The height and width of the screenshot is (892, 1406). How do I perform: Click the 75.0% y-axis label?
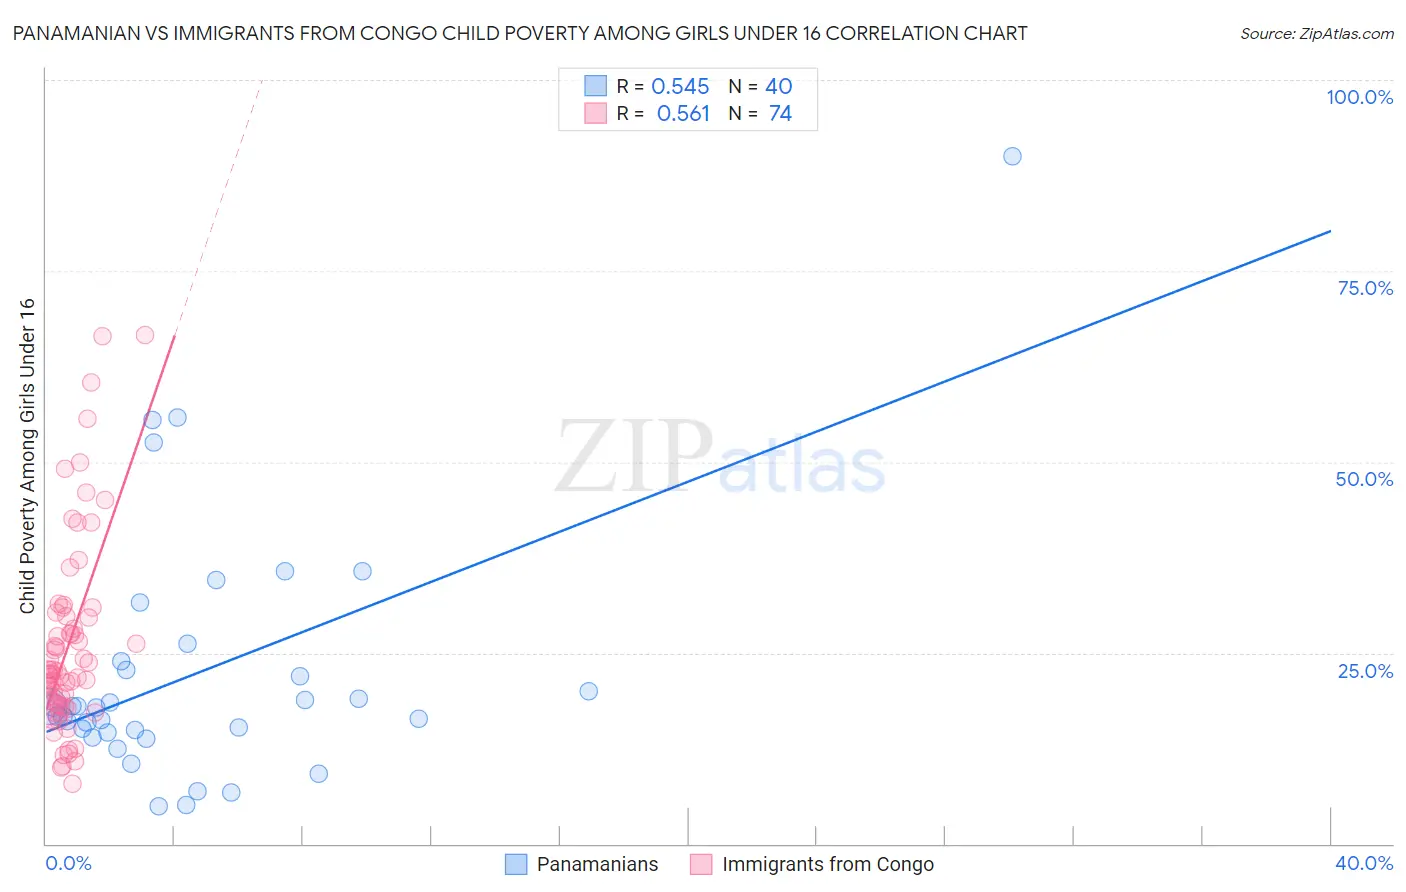coord(1364,288)
